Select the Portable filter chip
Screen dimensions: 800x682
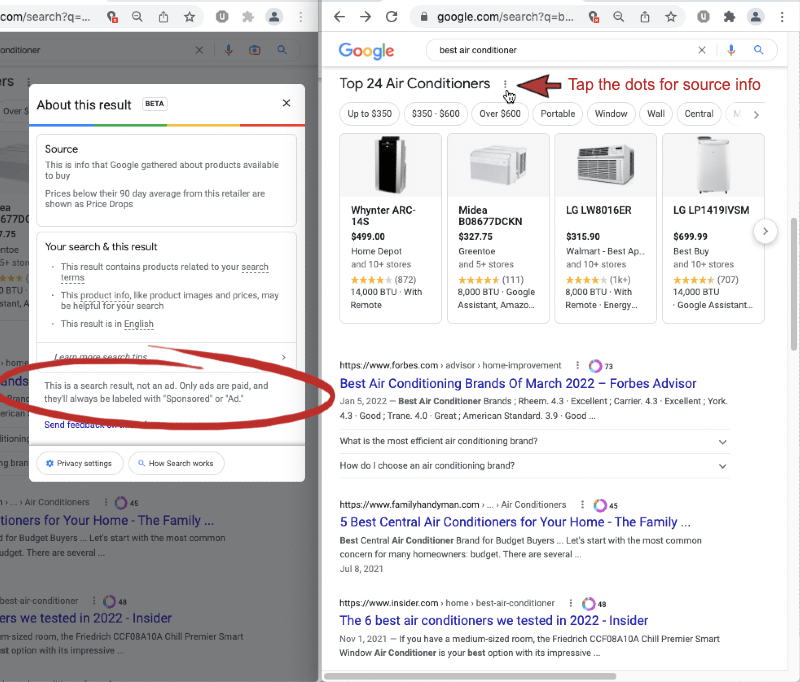(558, 114)
